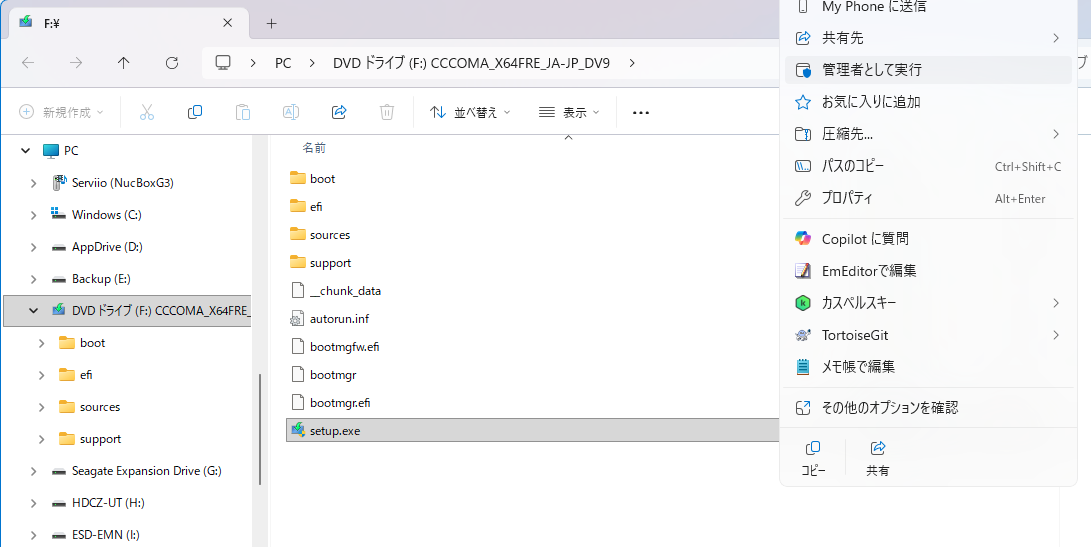Open a new tab with plus button

pyautogui.click(x=271, y=23)
